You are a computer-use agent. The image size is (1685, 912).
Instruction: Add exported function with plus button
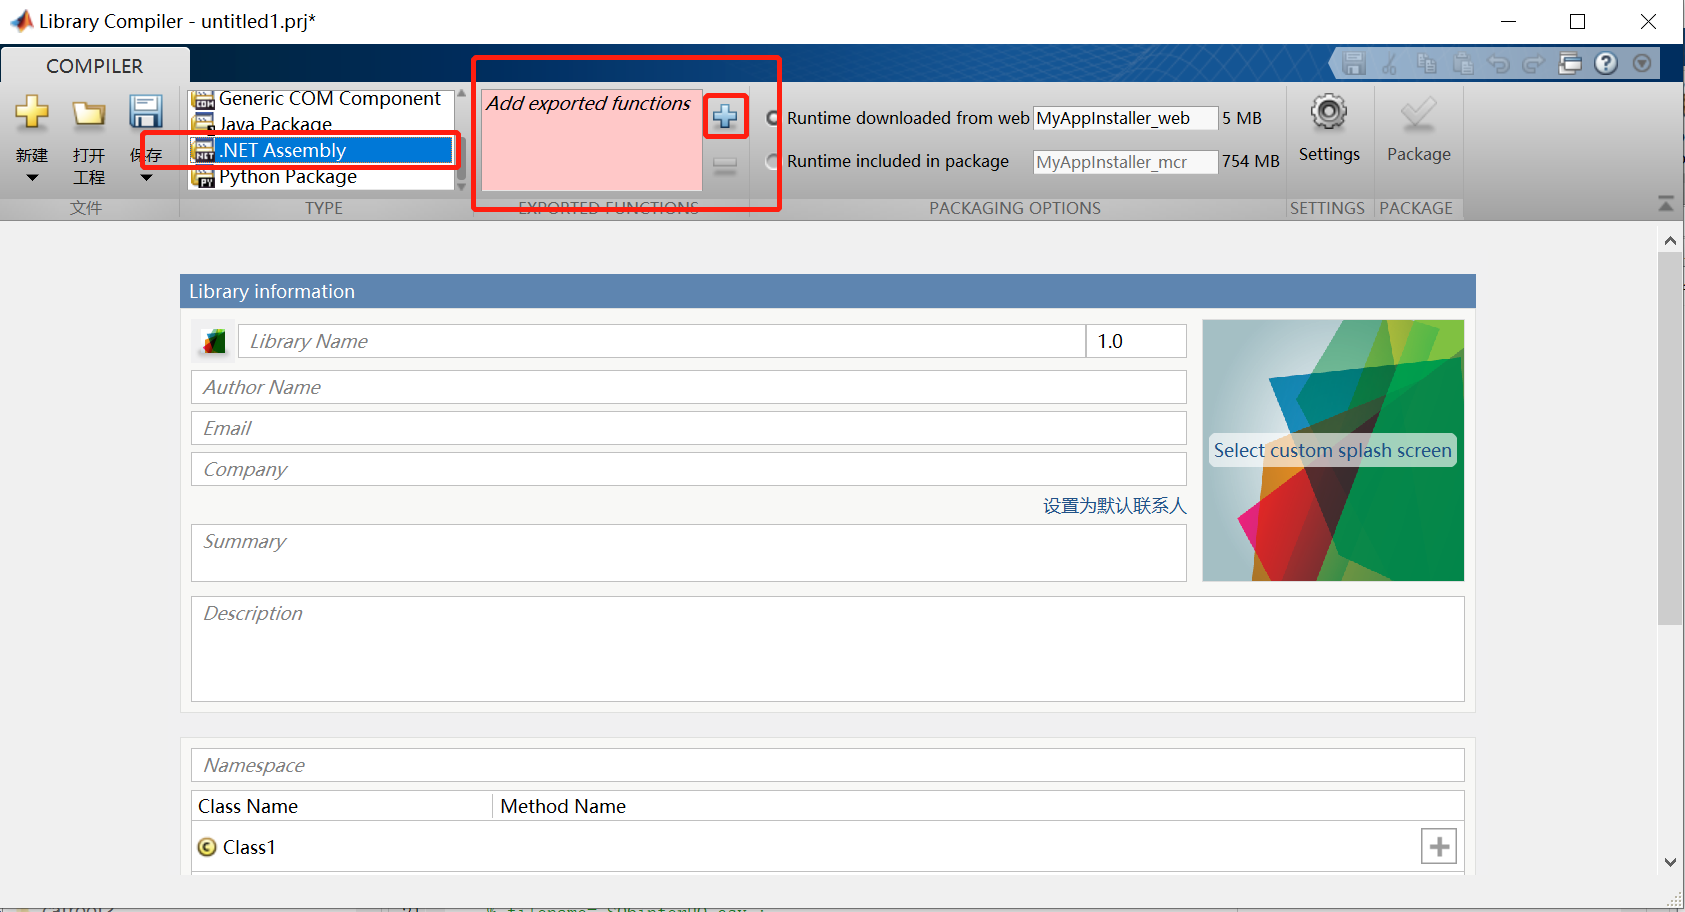coord(725,117)
